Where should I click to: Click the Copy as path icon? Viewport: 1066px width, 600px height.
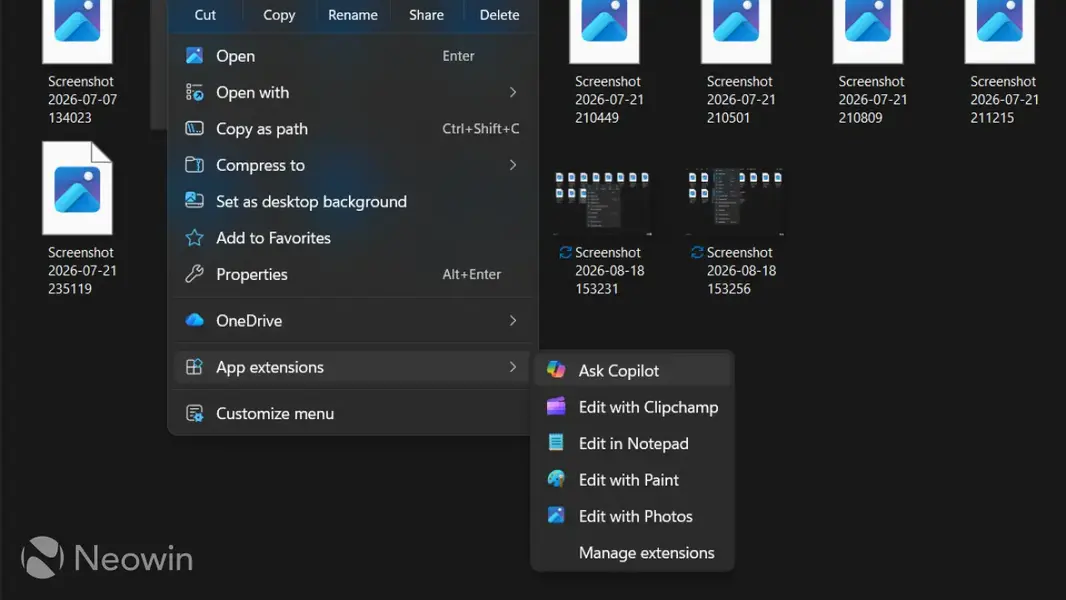tap(194, 128)
